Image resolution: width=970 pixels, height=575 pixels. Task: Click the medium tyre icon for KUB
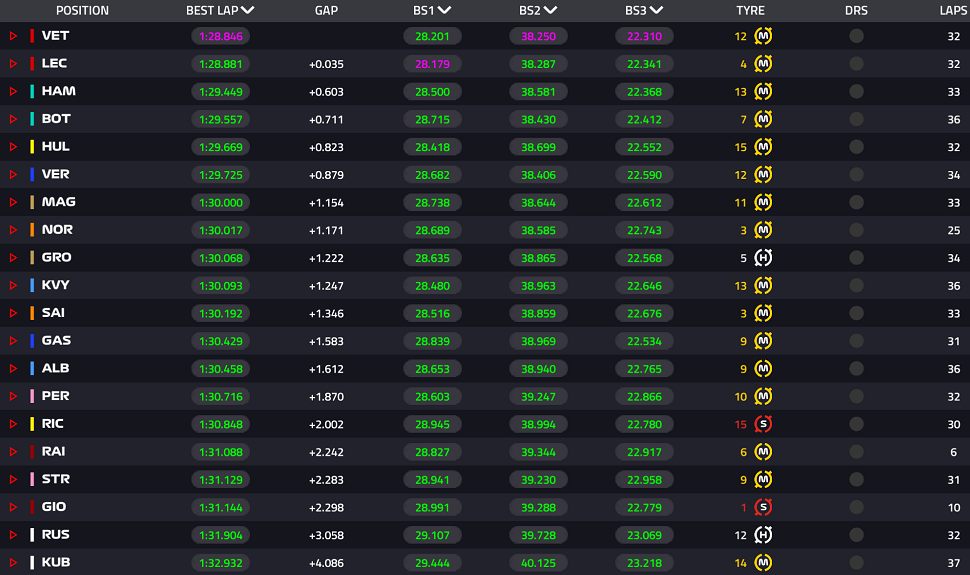click(x=763, y=563)
